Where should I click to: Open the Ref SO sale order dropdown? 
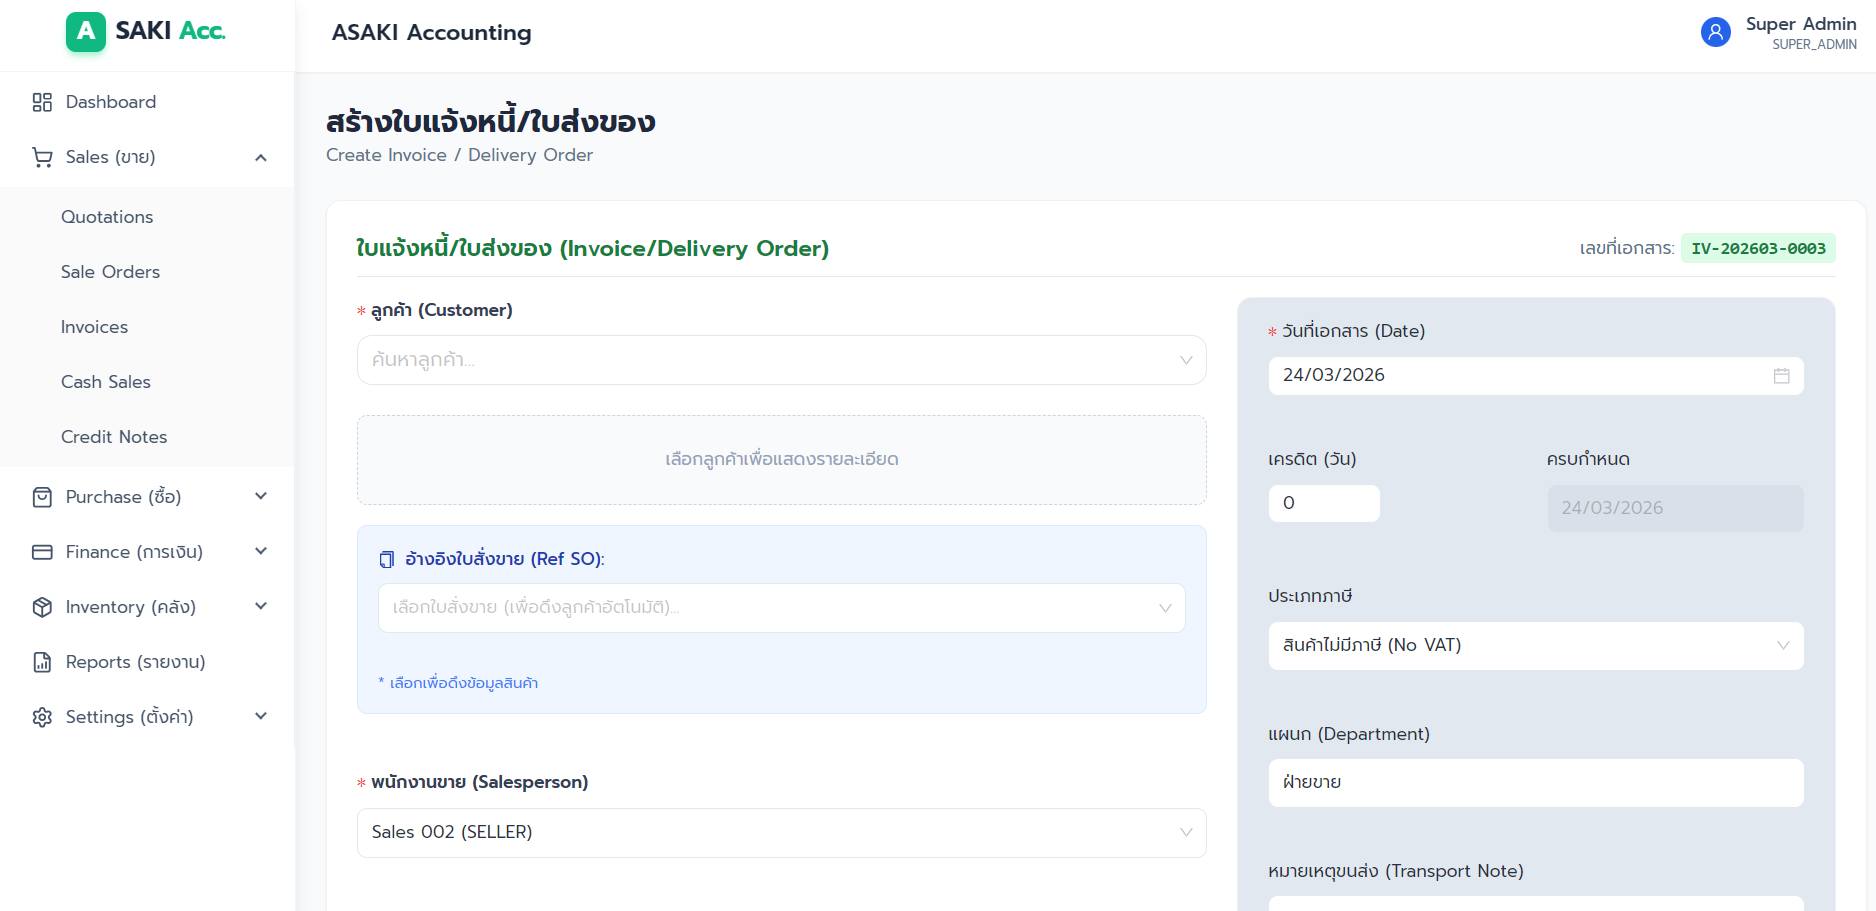[x=782, y=608]
